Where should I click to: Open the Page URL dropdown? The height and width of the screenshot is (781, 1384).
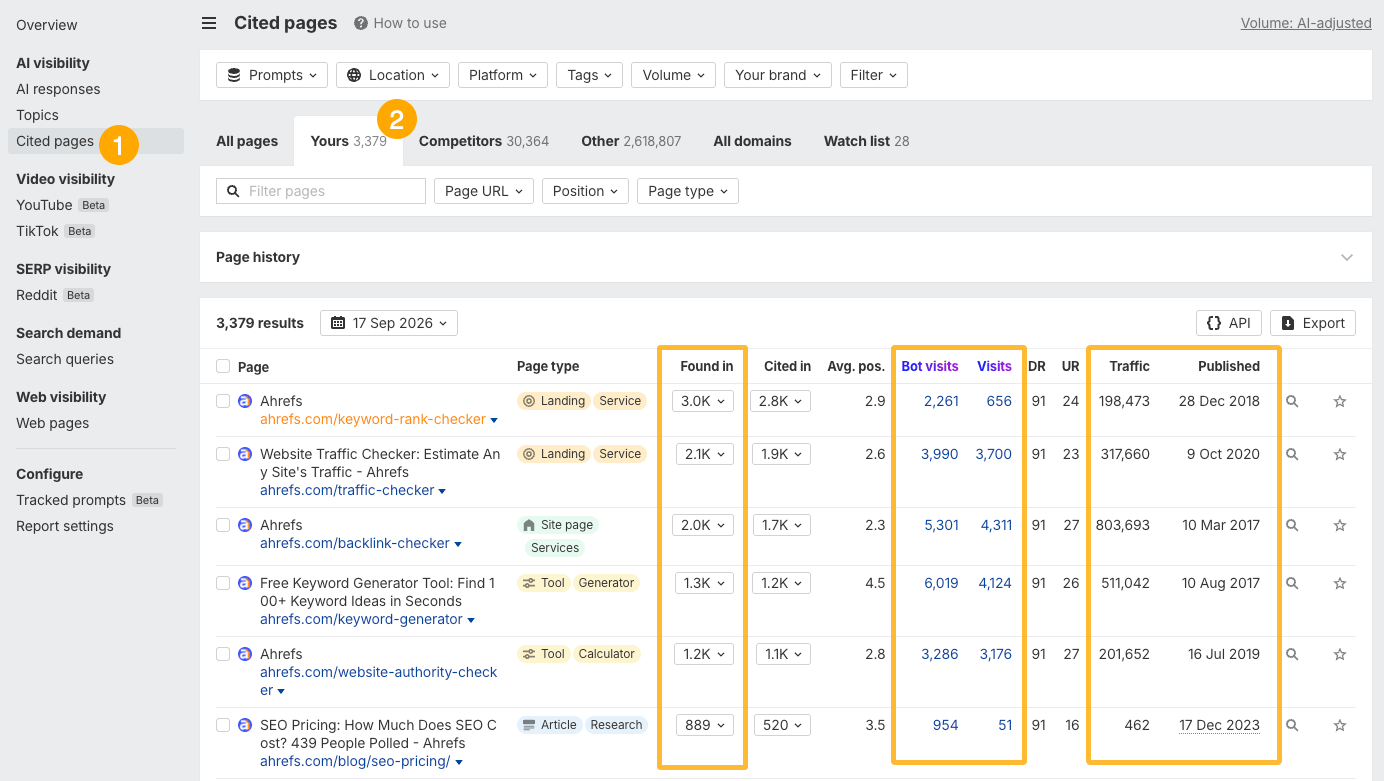[x=484, y=191]
